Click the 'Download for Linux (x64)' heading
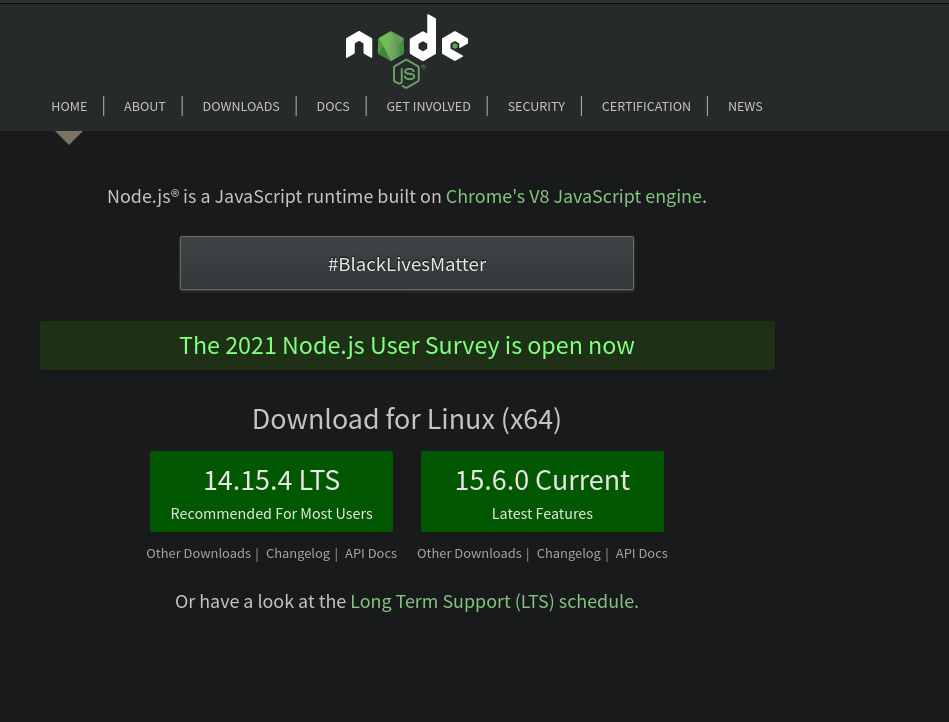The height and width of the screenshot is (722, 949). coord(407,419)
